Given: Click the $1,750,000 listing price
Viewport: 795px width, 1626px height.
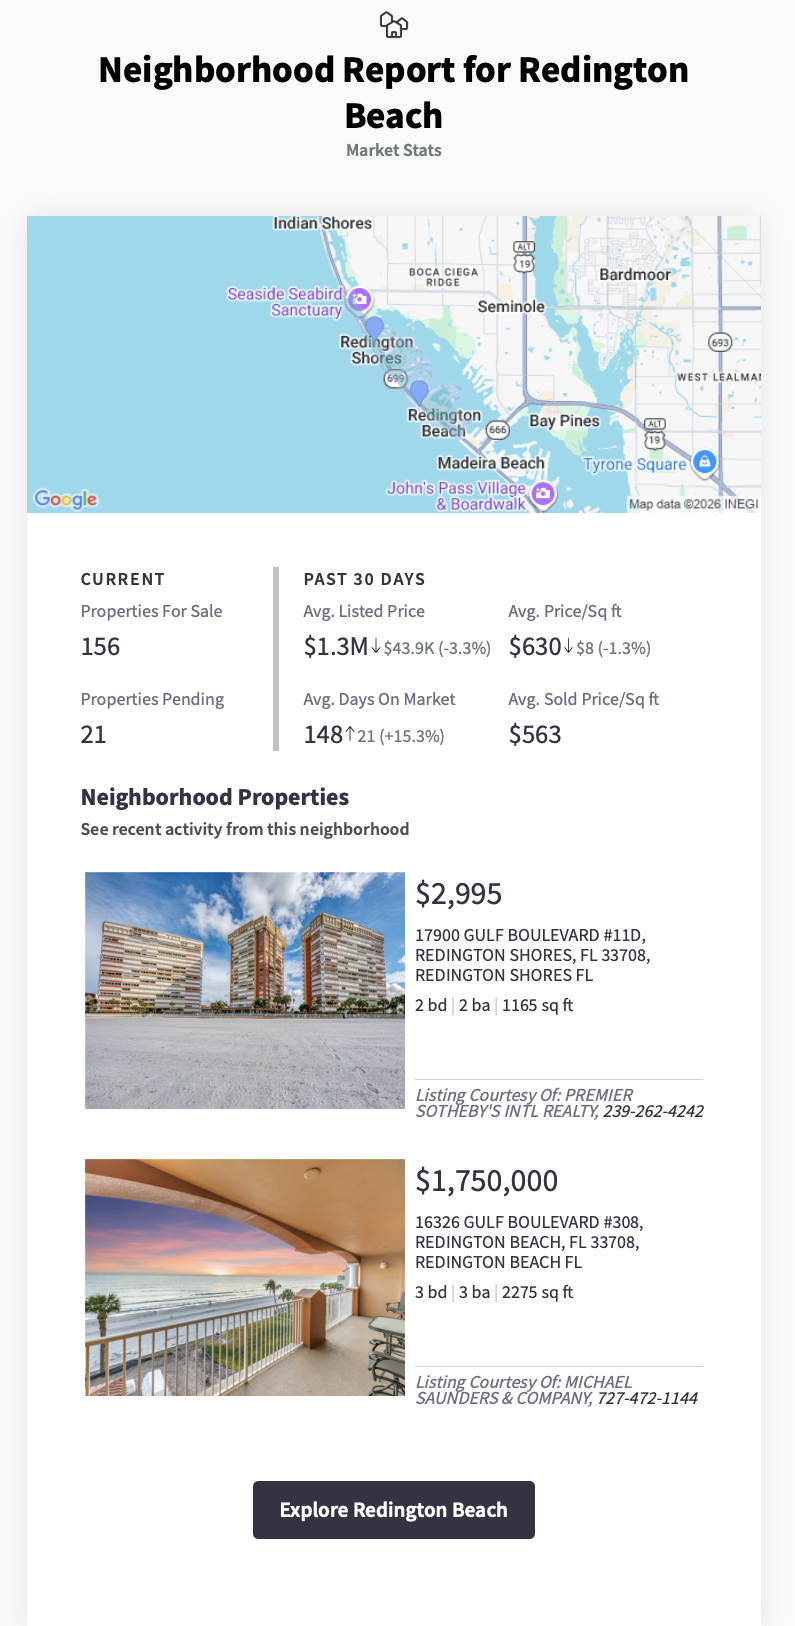Looking at the screenshot, I should [x=487, y=1180].
